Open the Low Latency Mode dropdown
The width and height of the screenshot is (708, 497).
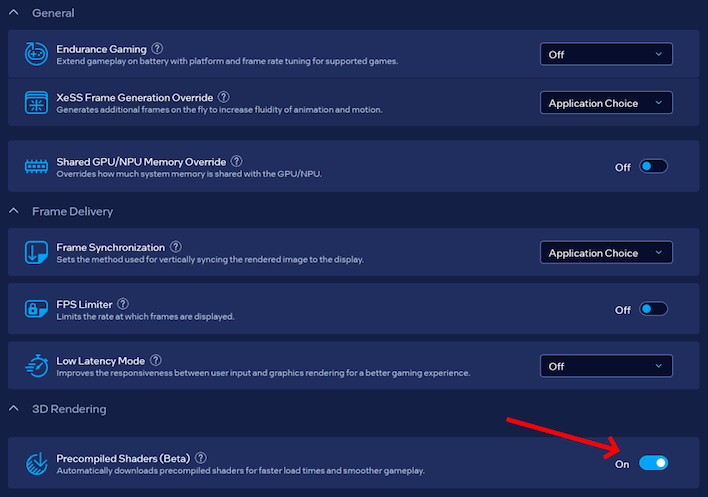[606, 366]
